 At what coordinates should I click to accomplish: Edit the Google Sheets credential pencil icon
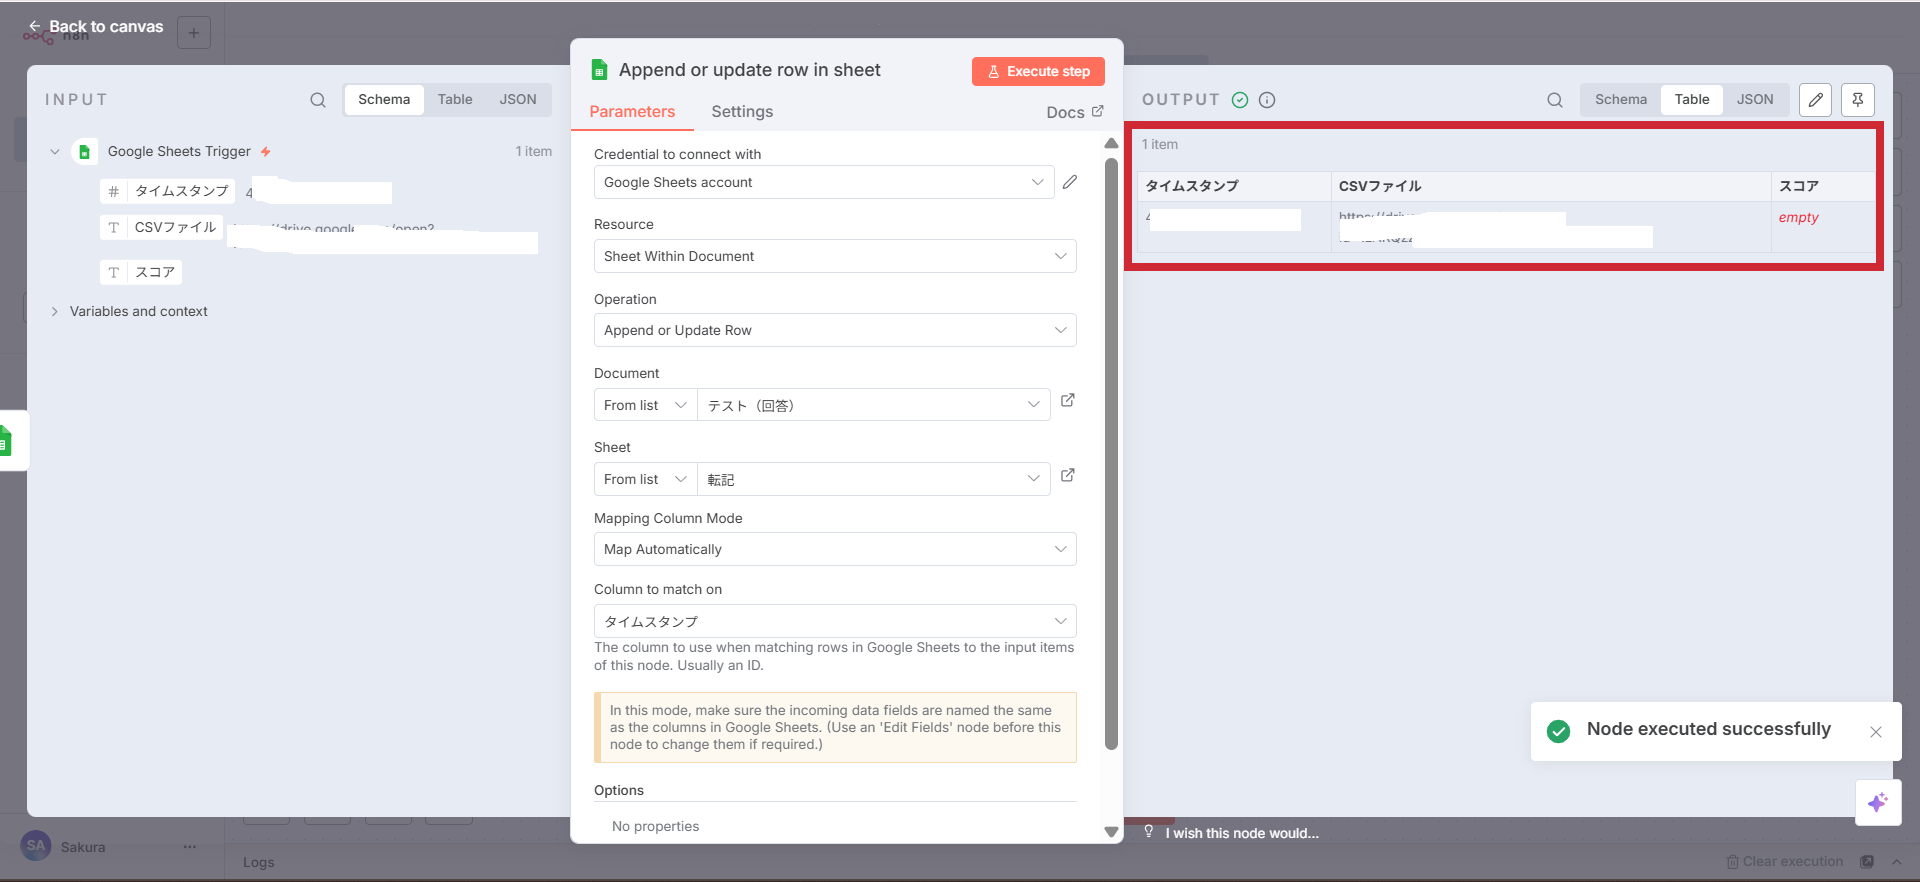1070,182
